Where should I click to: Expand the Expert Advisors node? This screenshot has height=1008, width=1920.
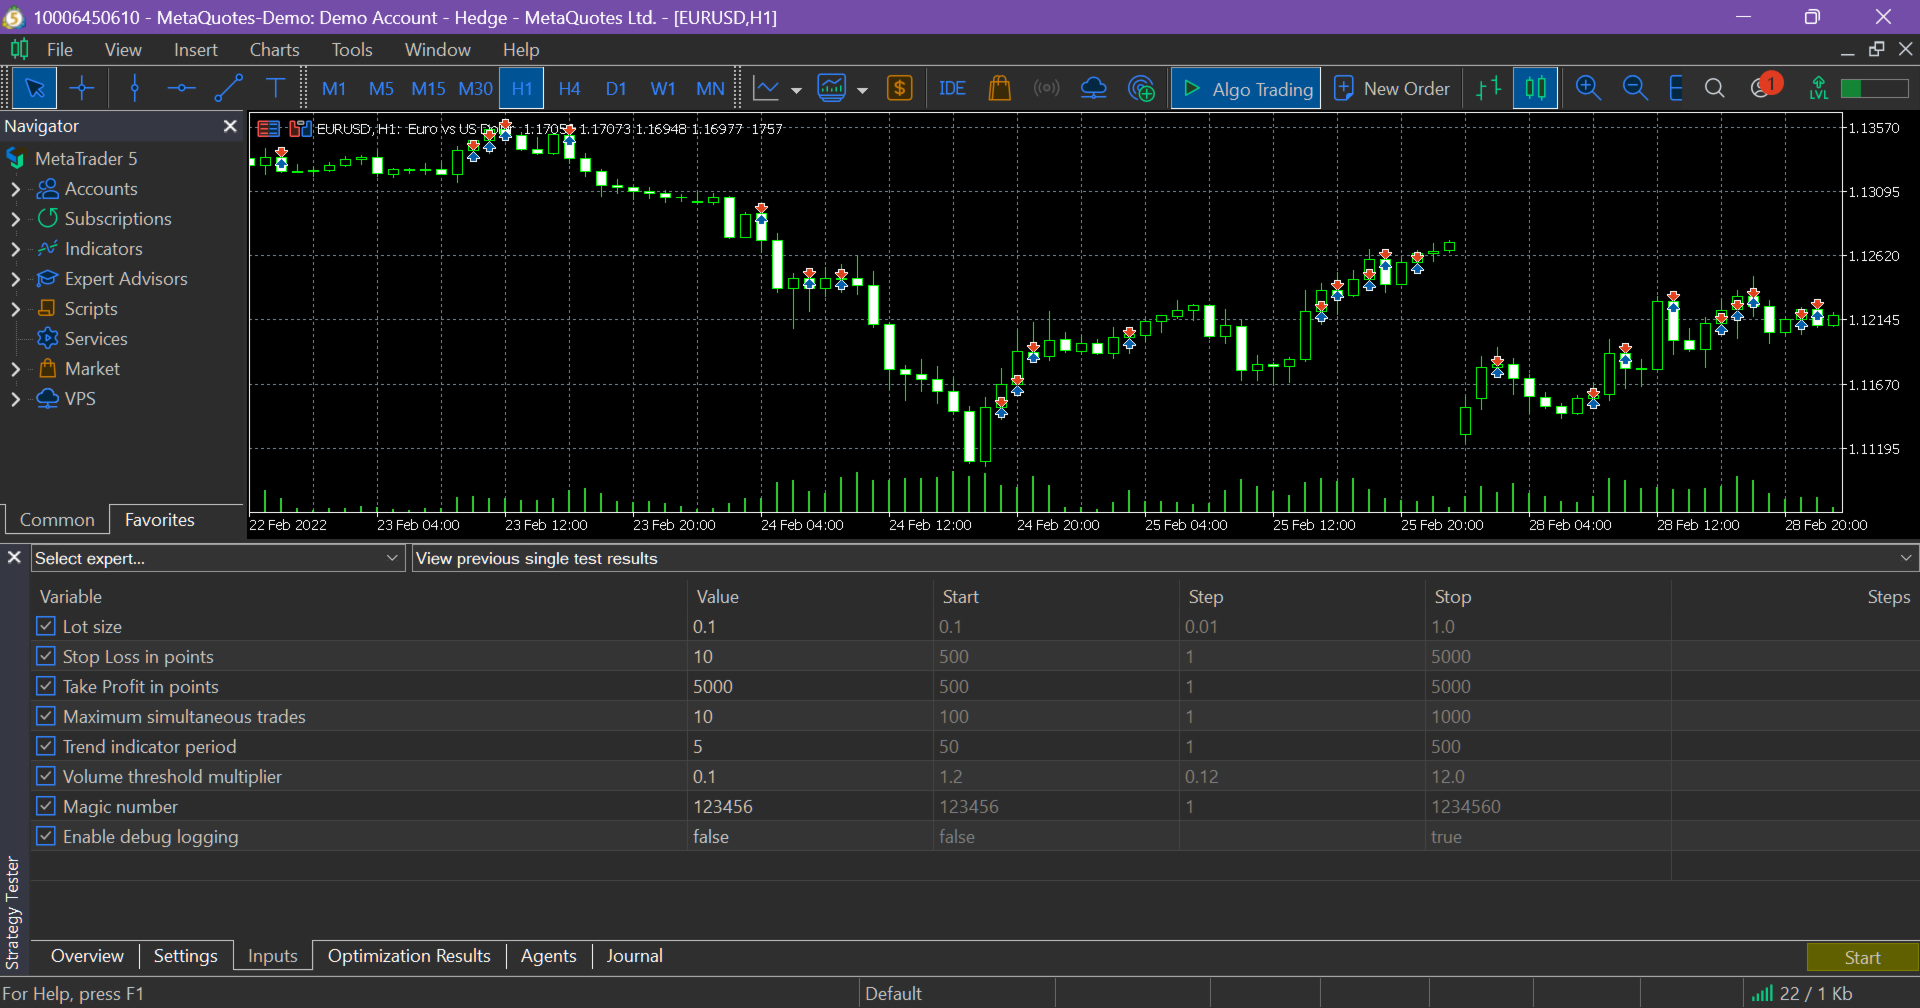pyautogui.click(x=15, y=279)
